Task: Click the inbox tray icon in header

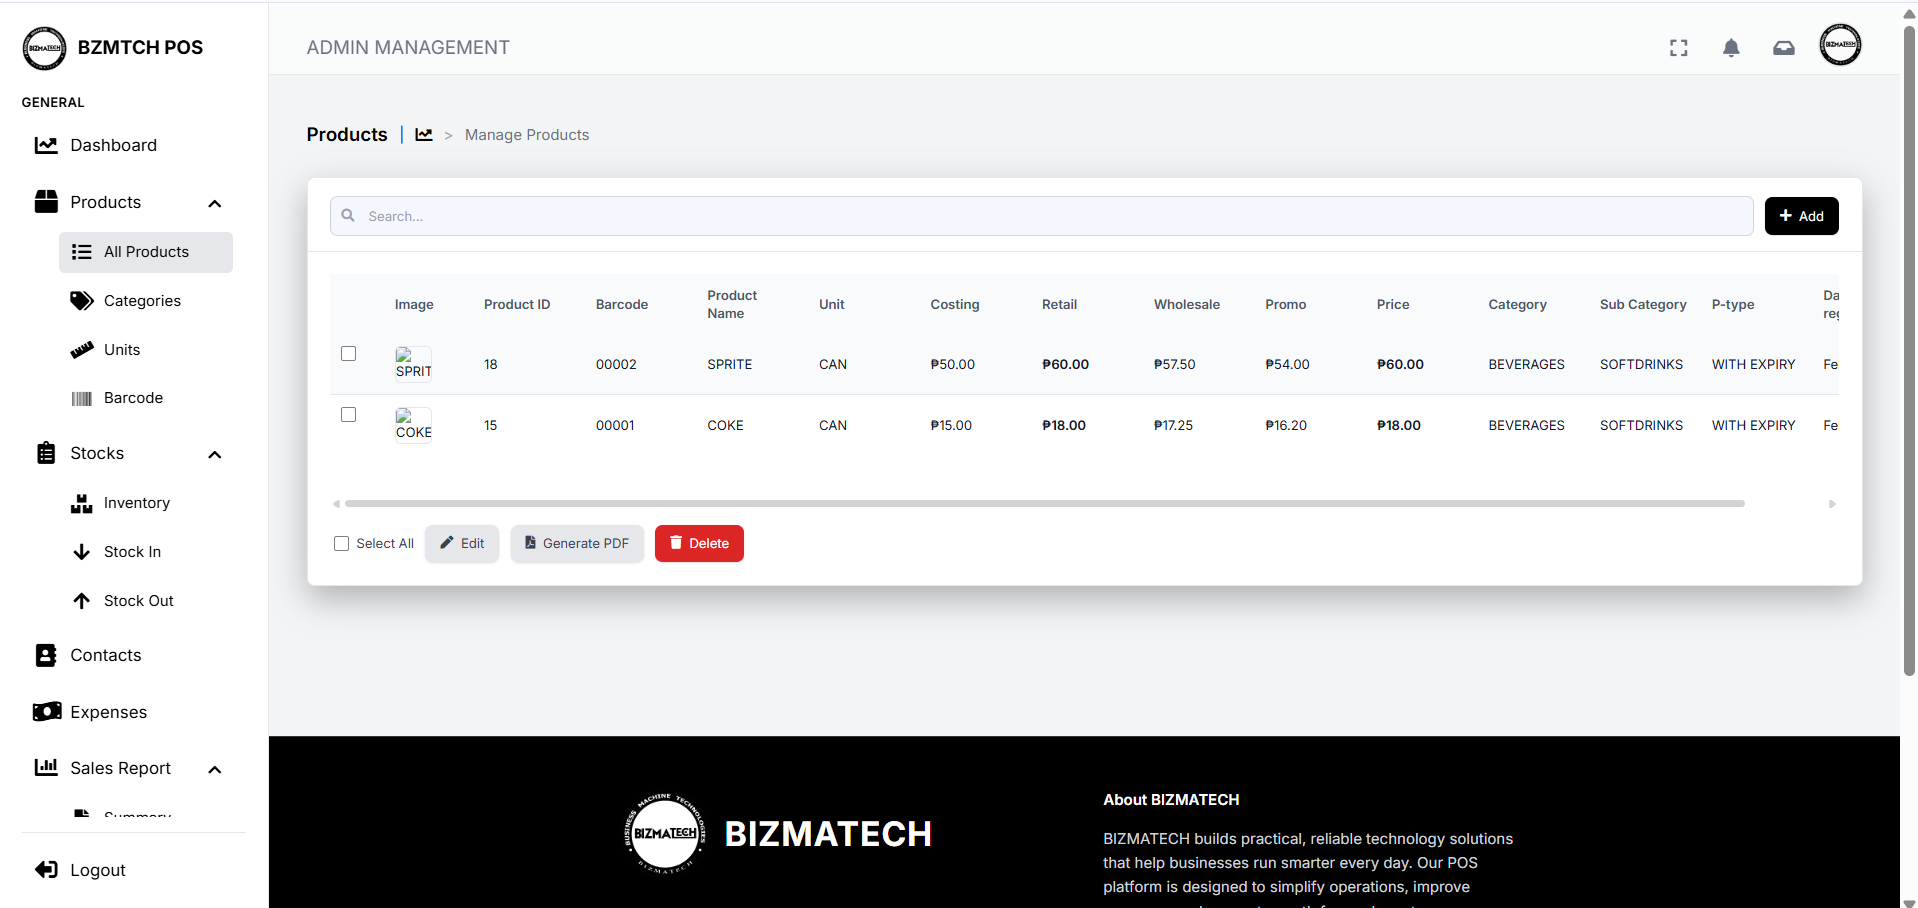Action: [x=1783, y=48]
